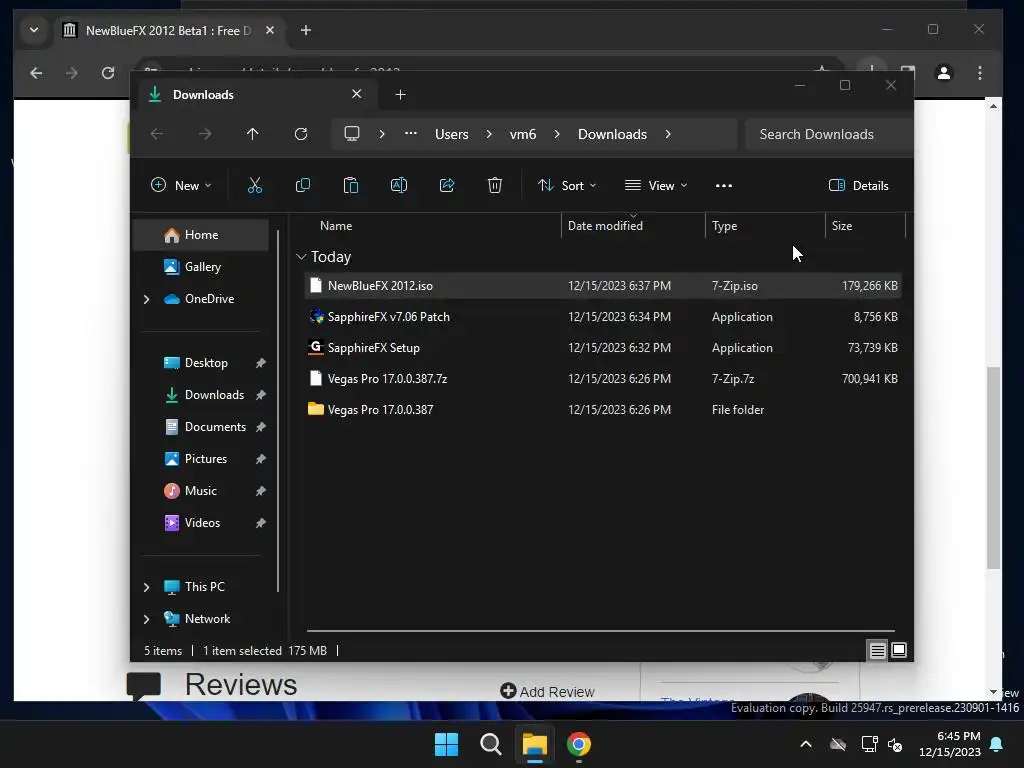Expand chevron after Downloads in address bar
The image size is (1024, 768).
[667, 134]
